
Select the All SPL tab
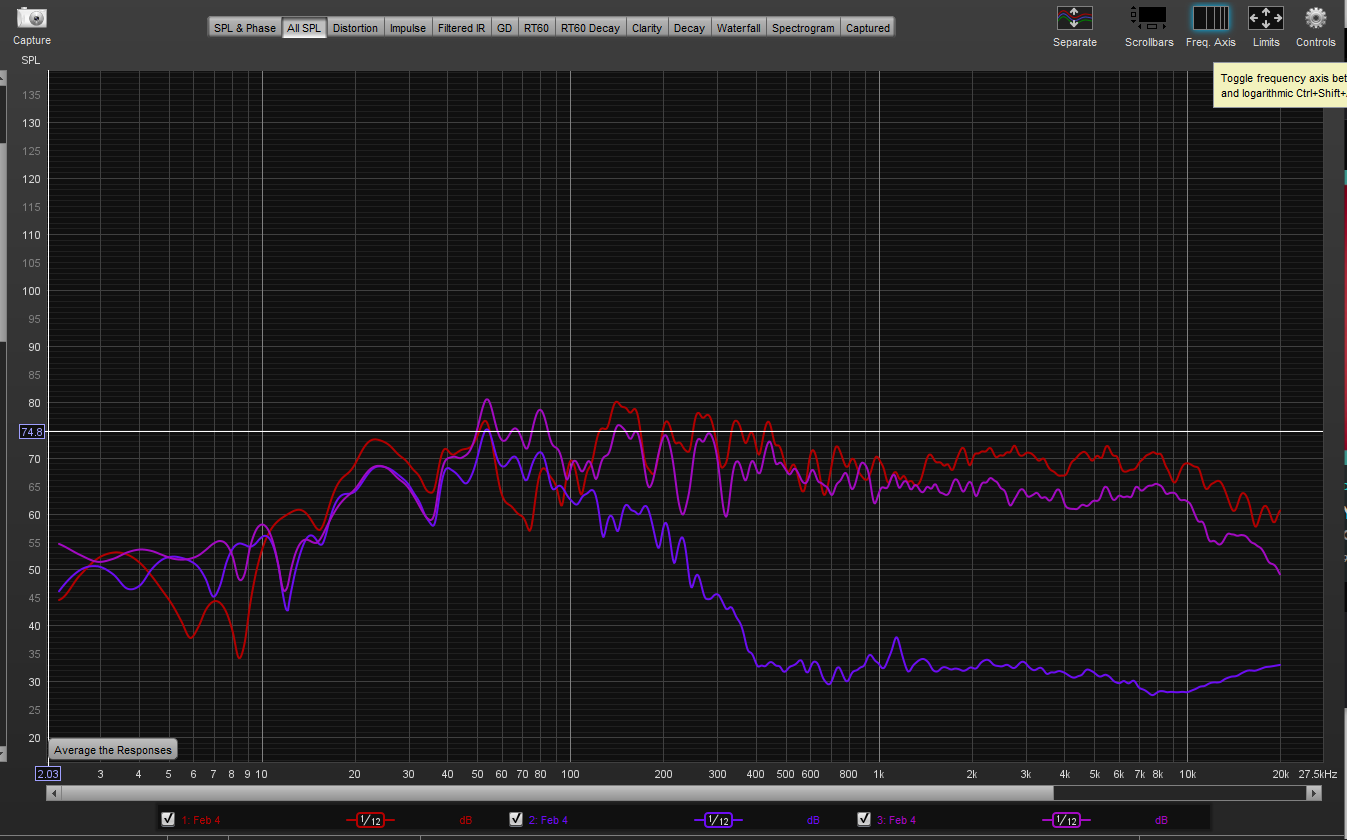tap(304, 28)
